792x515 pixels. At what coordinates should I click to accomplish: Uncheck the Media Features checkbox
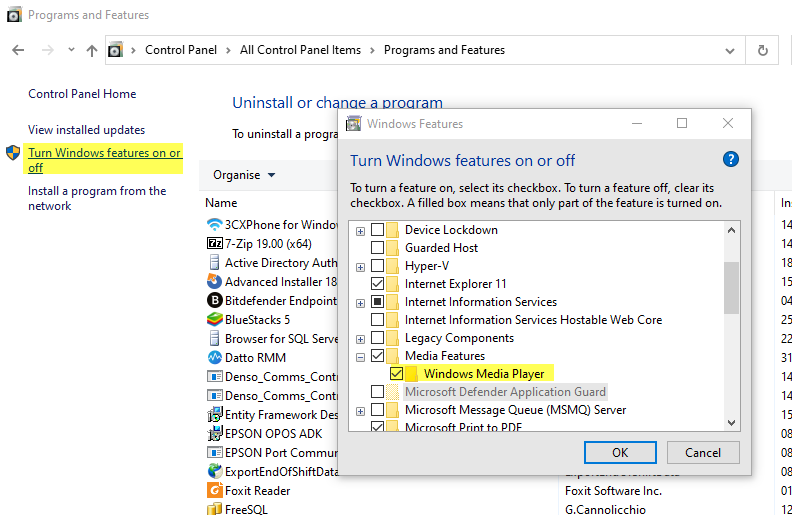(377, 356)
